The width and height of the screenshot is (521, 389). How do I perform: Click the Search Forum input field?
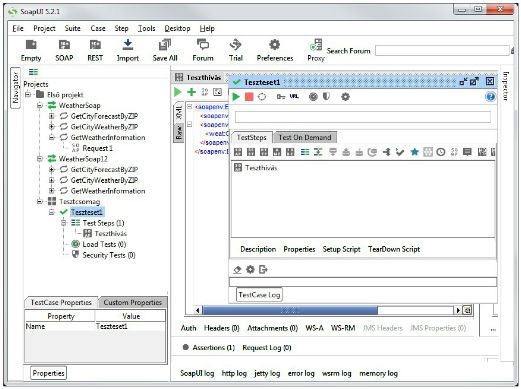(x=442, y=51)
